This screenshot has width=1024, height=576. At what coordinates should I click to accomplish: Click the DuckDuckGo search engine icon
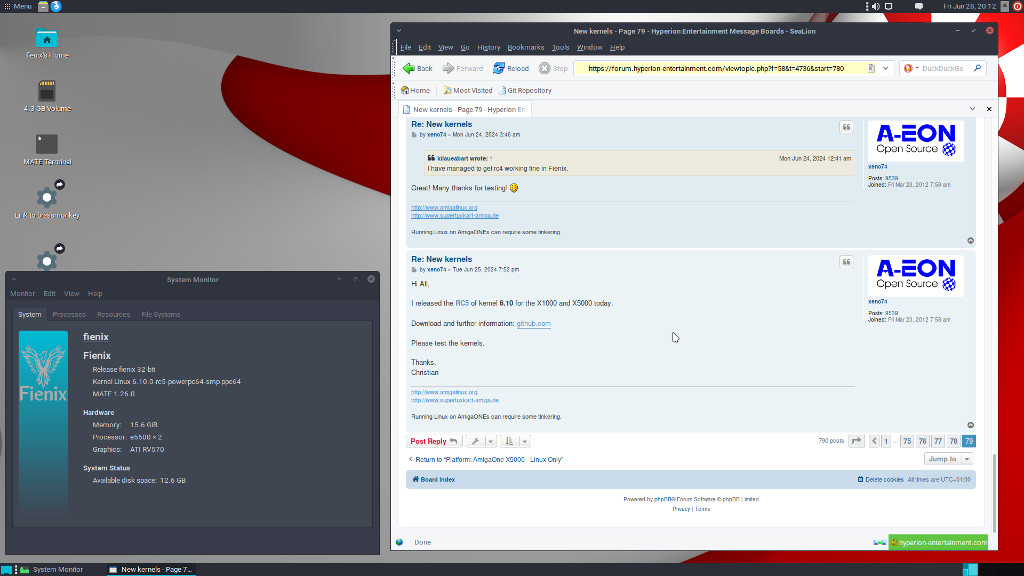[x=908, y=68]
